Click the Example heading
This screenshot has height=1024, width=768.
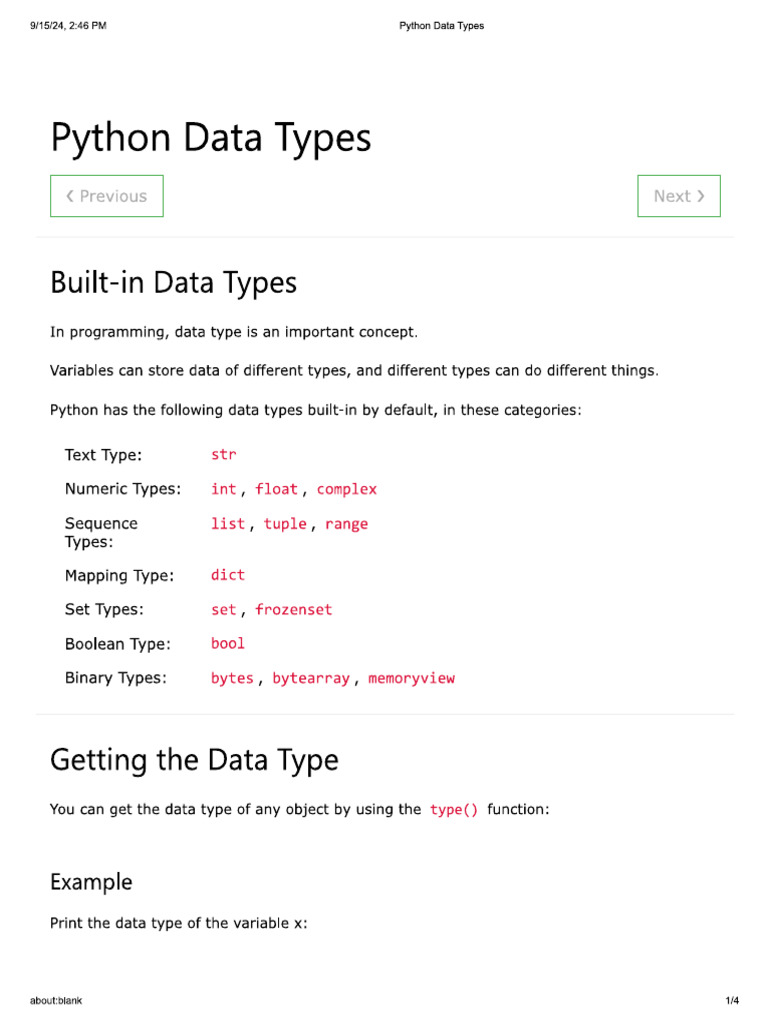[x=91, y=882]
